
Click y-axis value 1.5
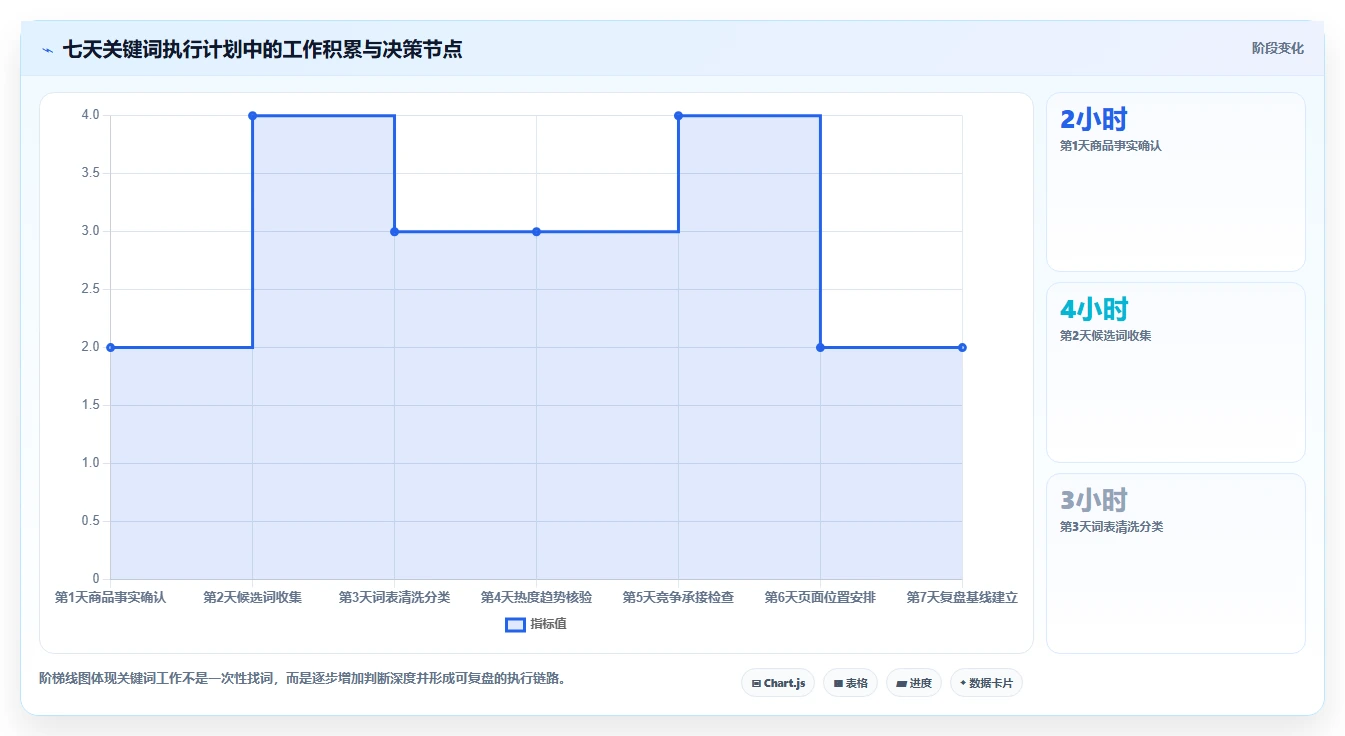pyautogui.click(x=91, y=405)
